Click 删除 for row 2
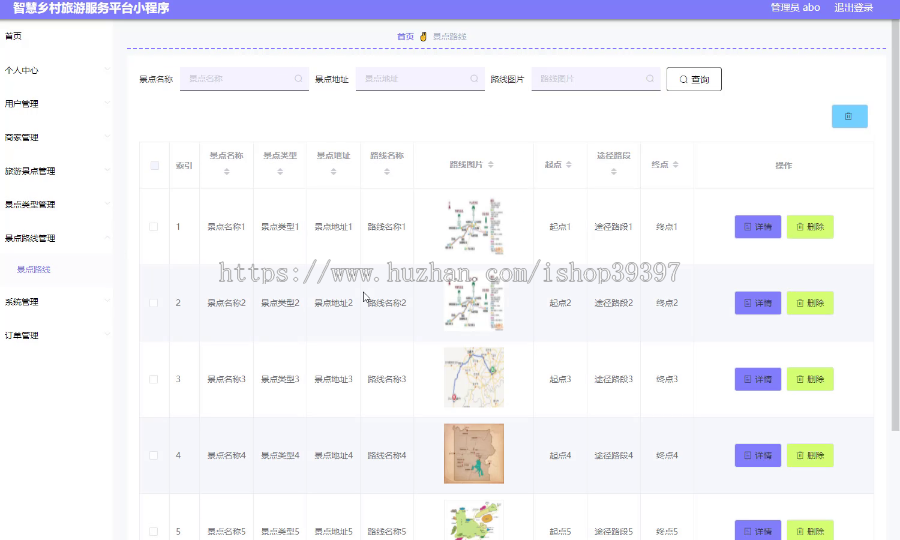 810,303
